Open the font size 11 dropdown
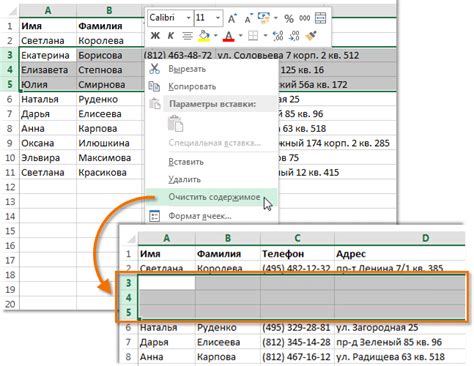The width and height of the screenshot is (474, 366). click(218, 18)
